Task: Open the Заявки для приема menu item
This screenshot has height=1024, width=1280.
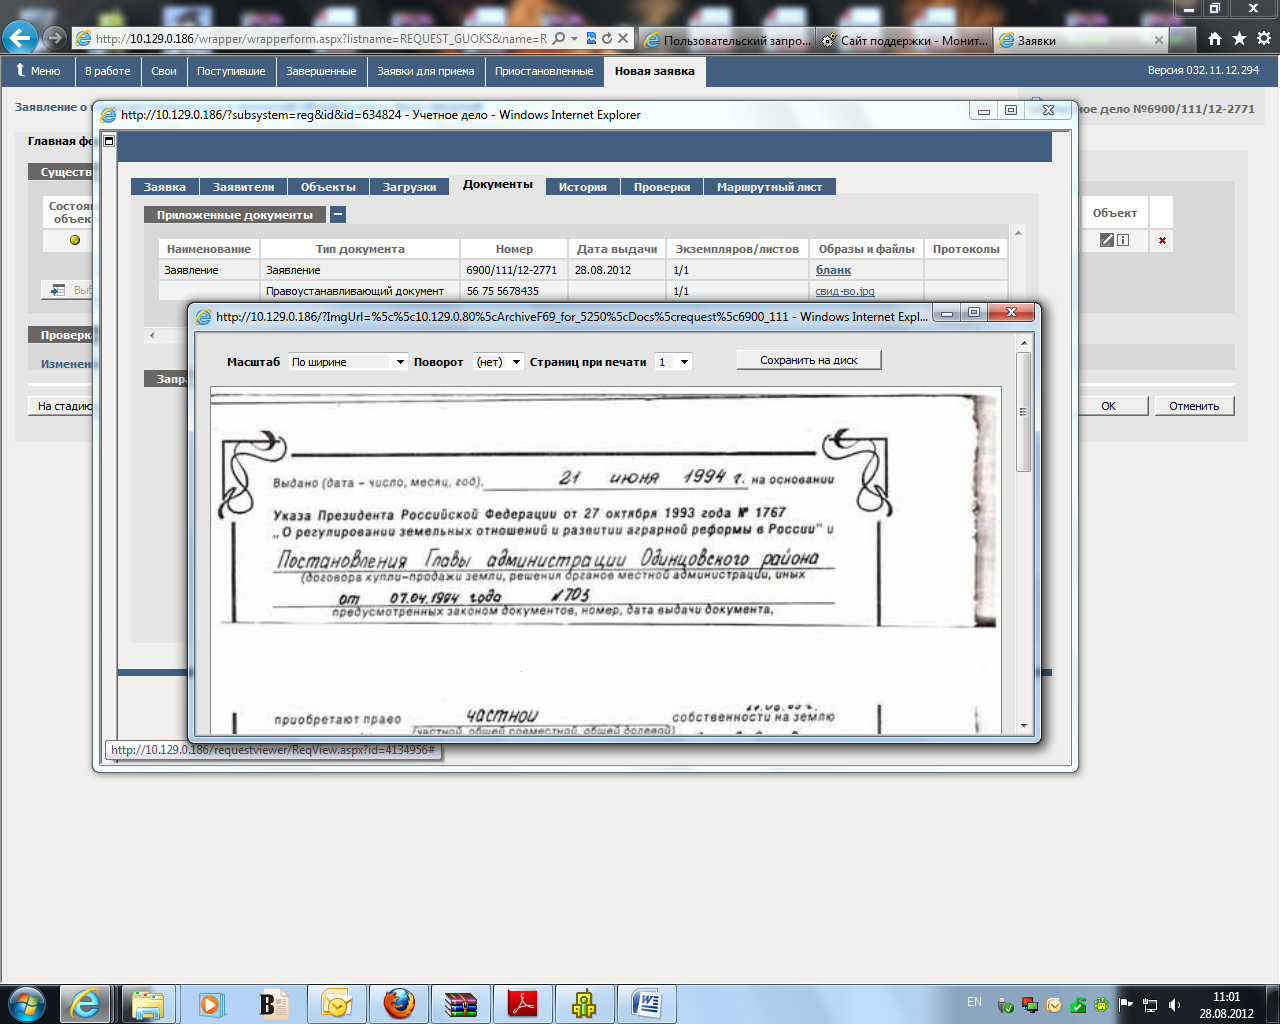Action: (426, 71)
